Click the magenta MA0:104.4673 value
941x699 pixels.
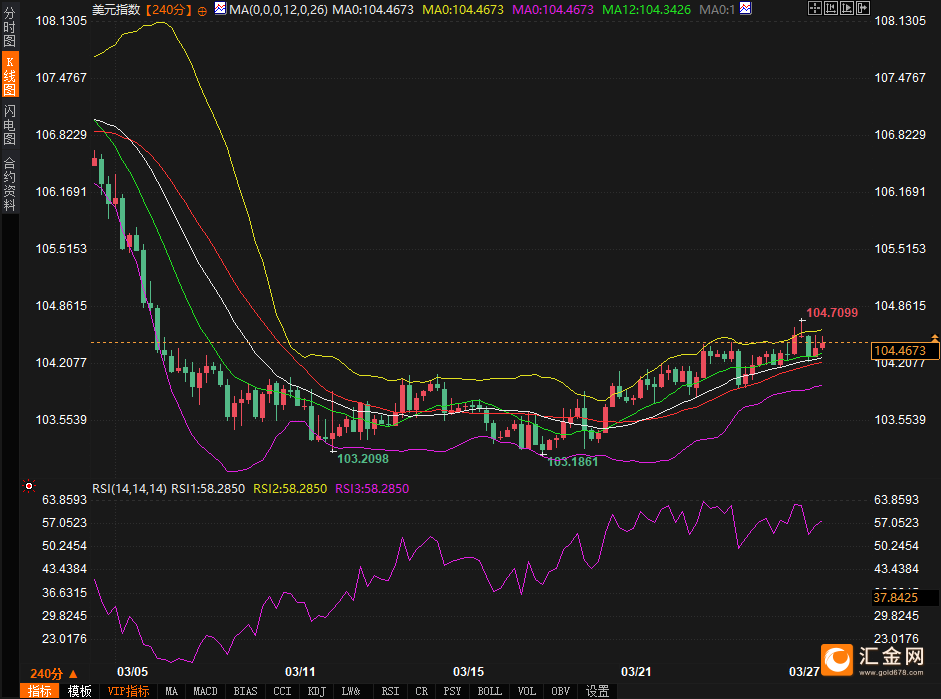click(x=553, y=10)
